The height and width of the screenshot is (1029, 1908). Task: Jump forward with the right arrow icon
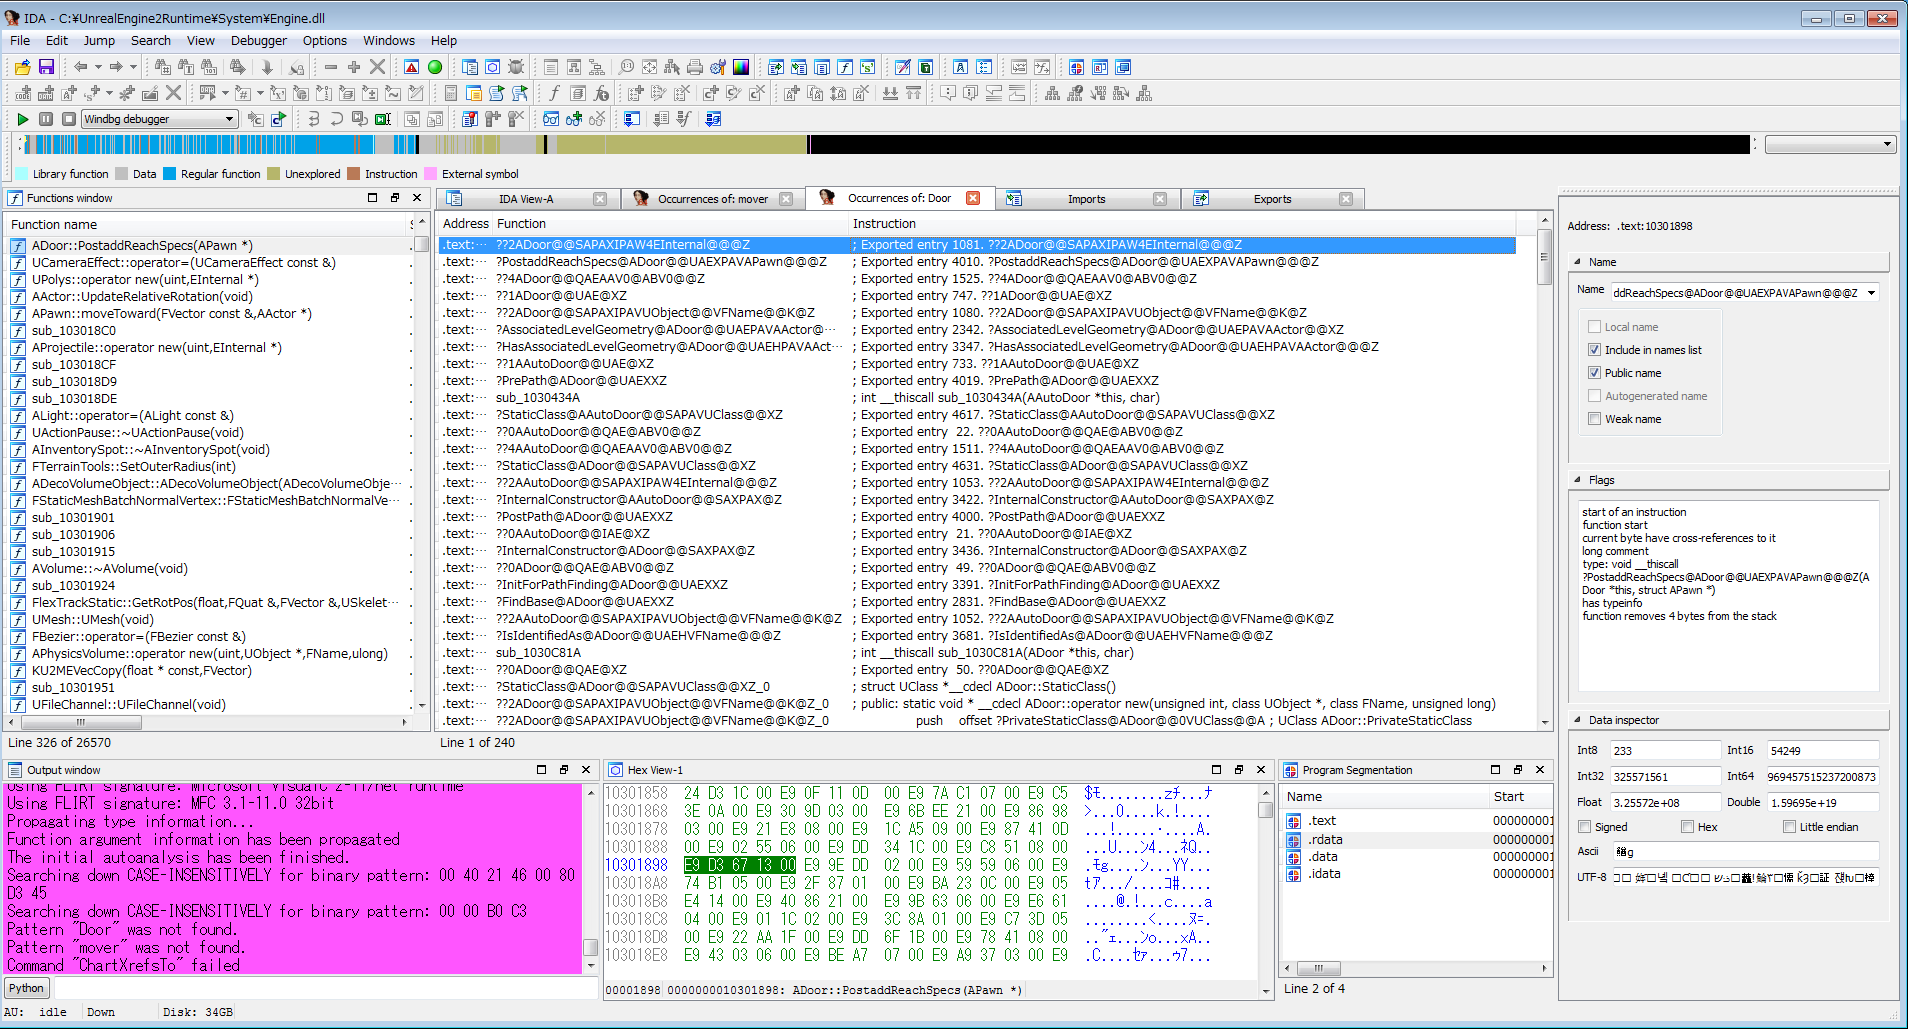pos(116,67)
